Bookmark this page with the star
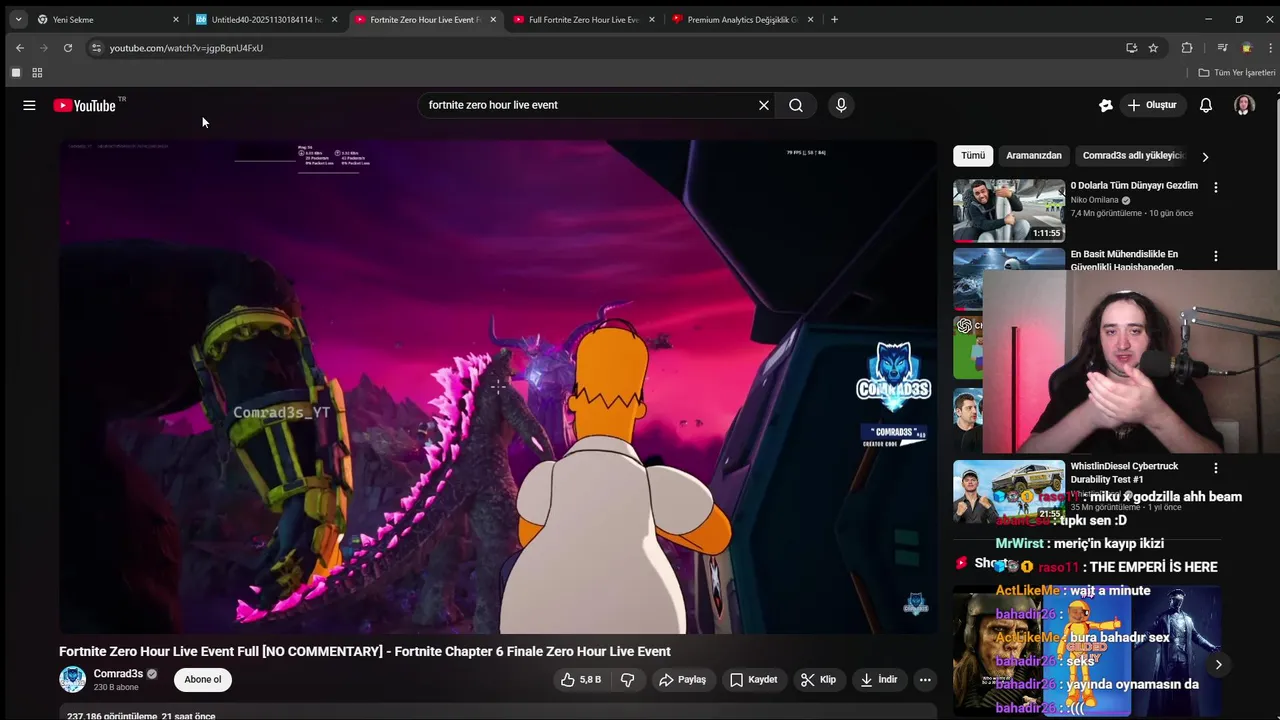The image size is (1280, 720). (1153, 48)
